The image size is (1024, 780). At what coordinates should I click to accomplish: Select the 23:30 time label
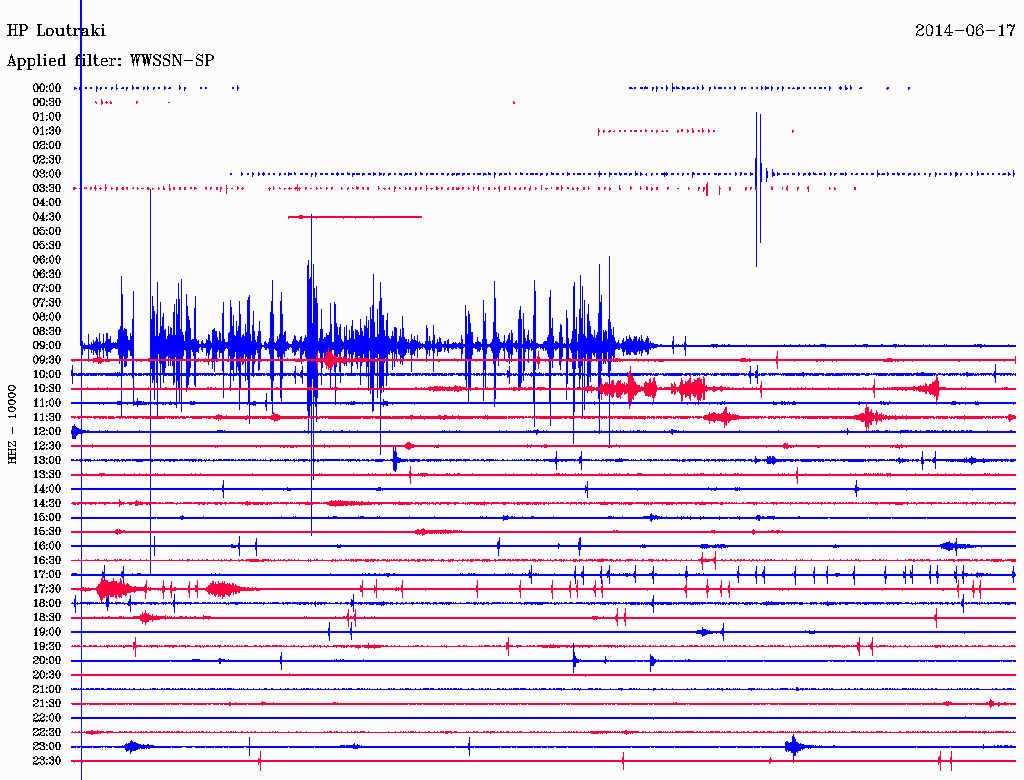(x=47, y=761)
